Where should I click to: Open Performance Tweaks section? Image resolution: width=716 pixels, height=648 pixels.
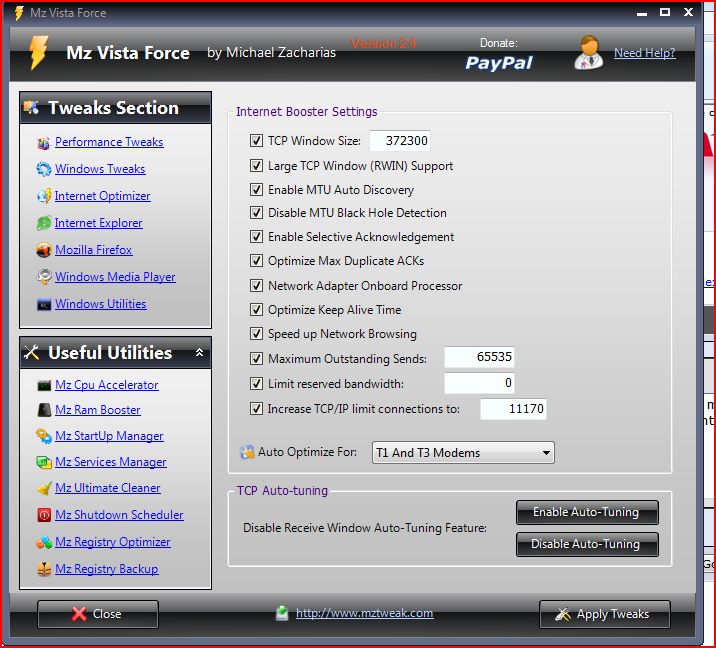(x=109, y=142)
